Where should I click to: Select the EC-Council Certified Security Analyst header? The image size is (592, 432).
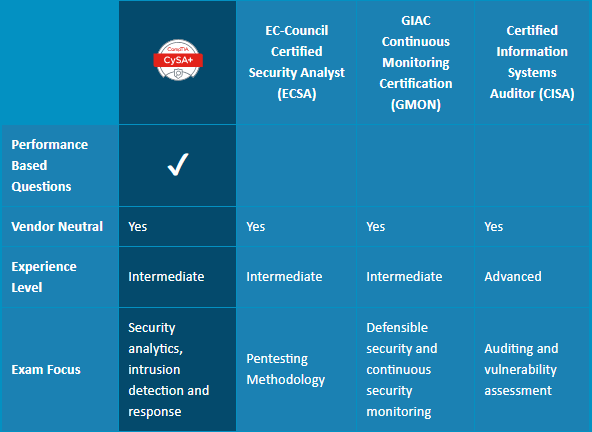click(x=297, y=62)
